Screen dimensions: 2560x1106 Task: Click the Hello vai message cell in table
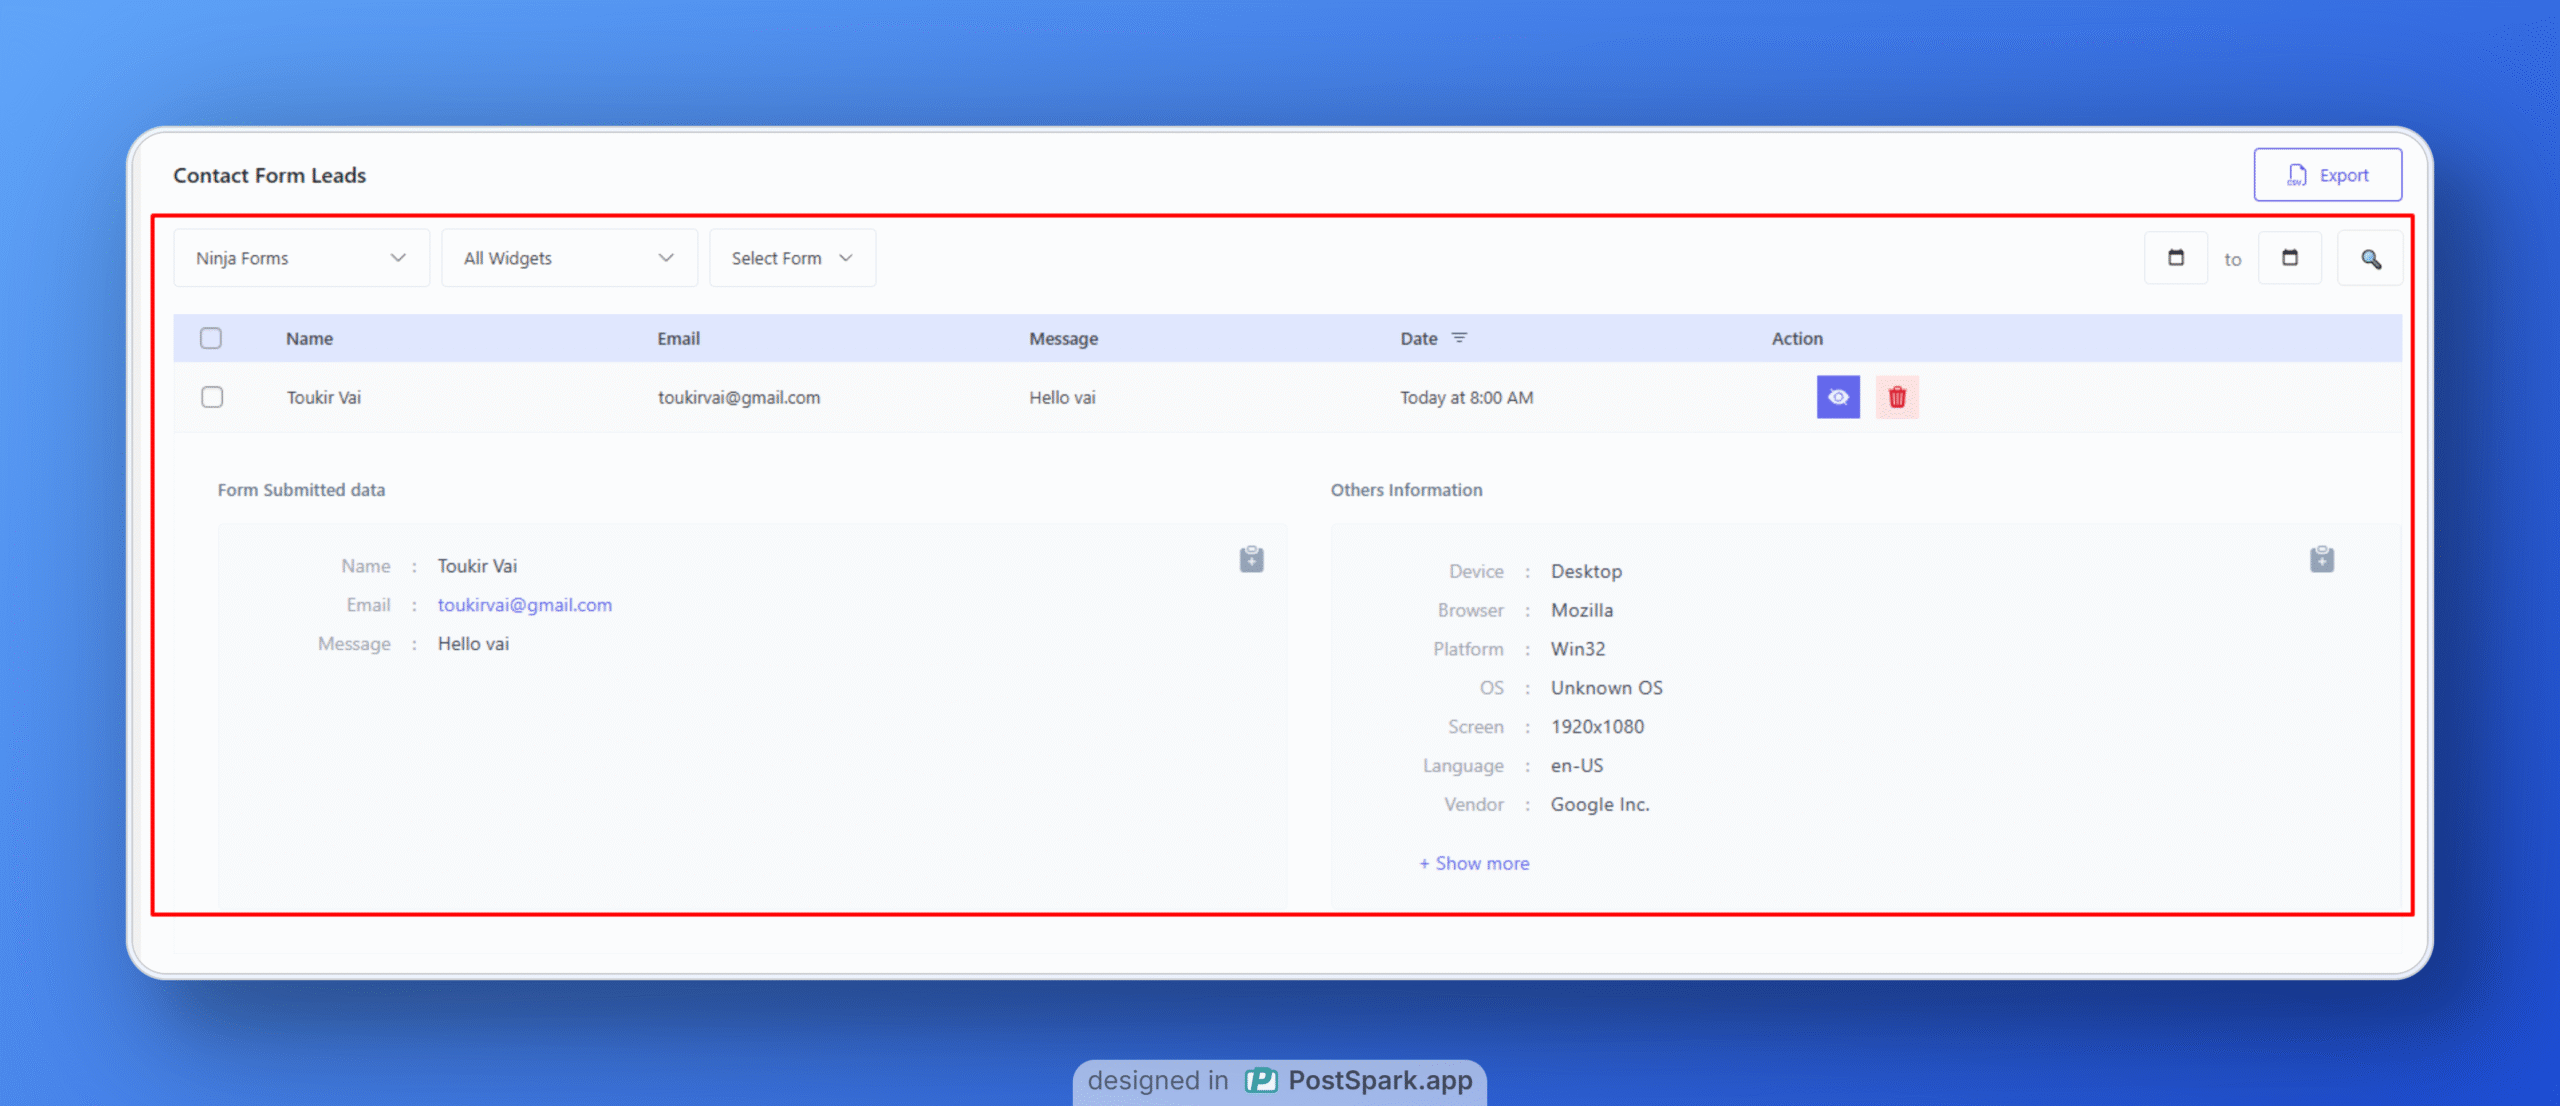pyautogui.click(x=1062, y=398)
